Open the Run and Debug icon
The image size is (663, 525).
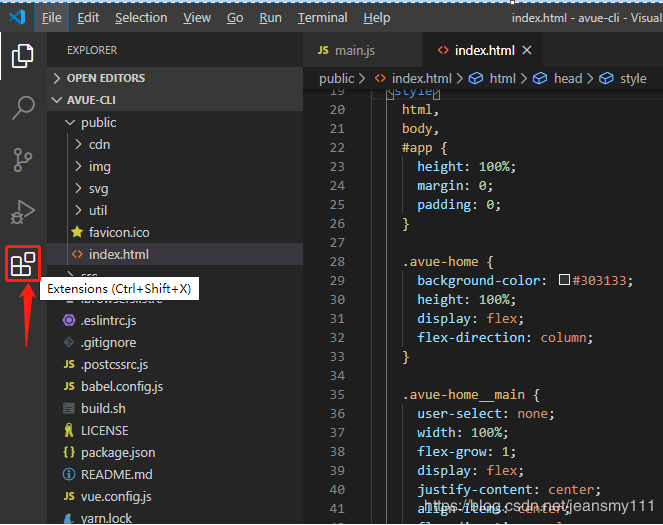click(x=22, y=212)
